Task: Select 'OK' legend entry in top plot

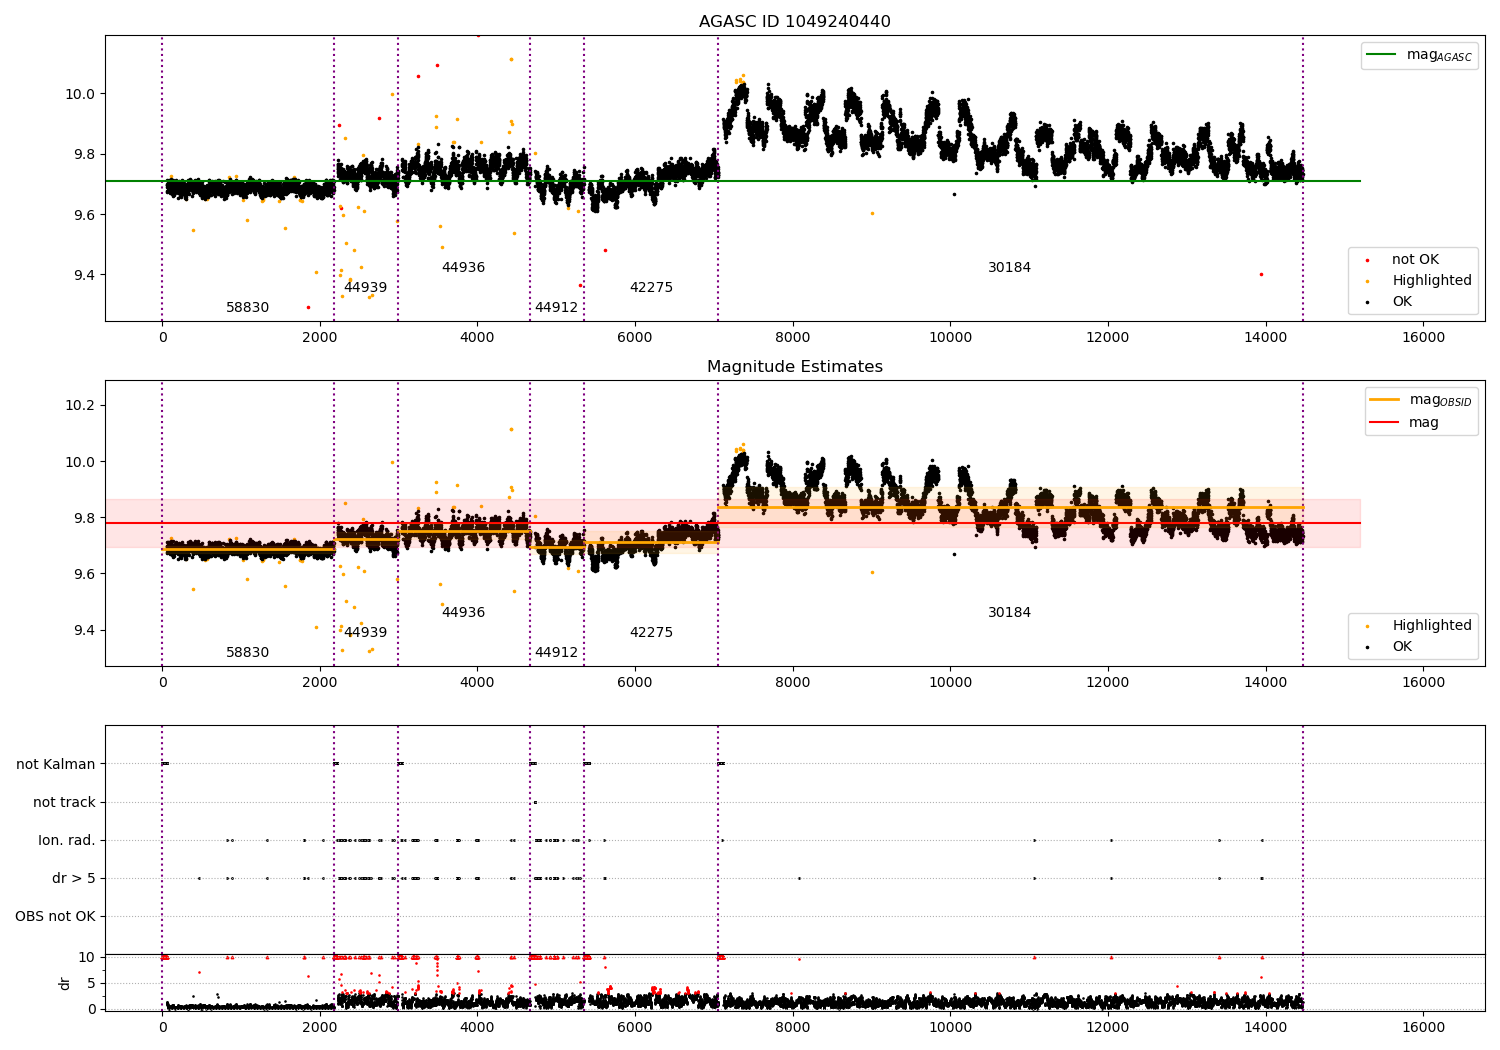Action: [1402, 302]
